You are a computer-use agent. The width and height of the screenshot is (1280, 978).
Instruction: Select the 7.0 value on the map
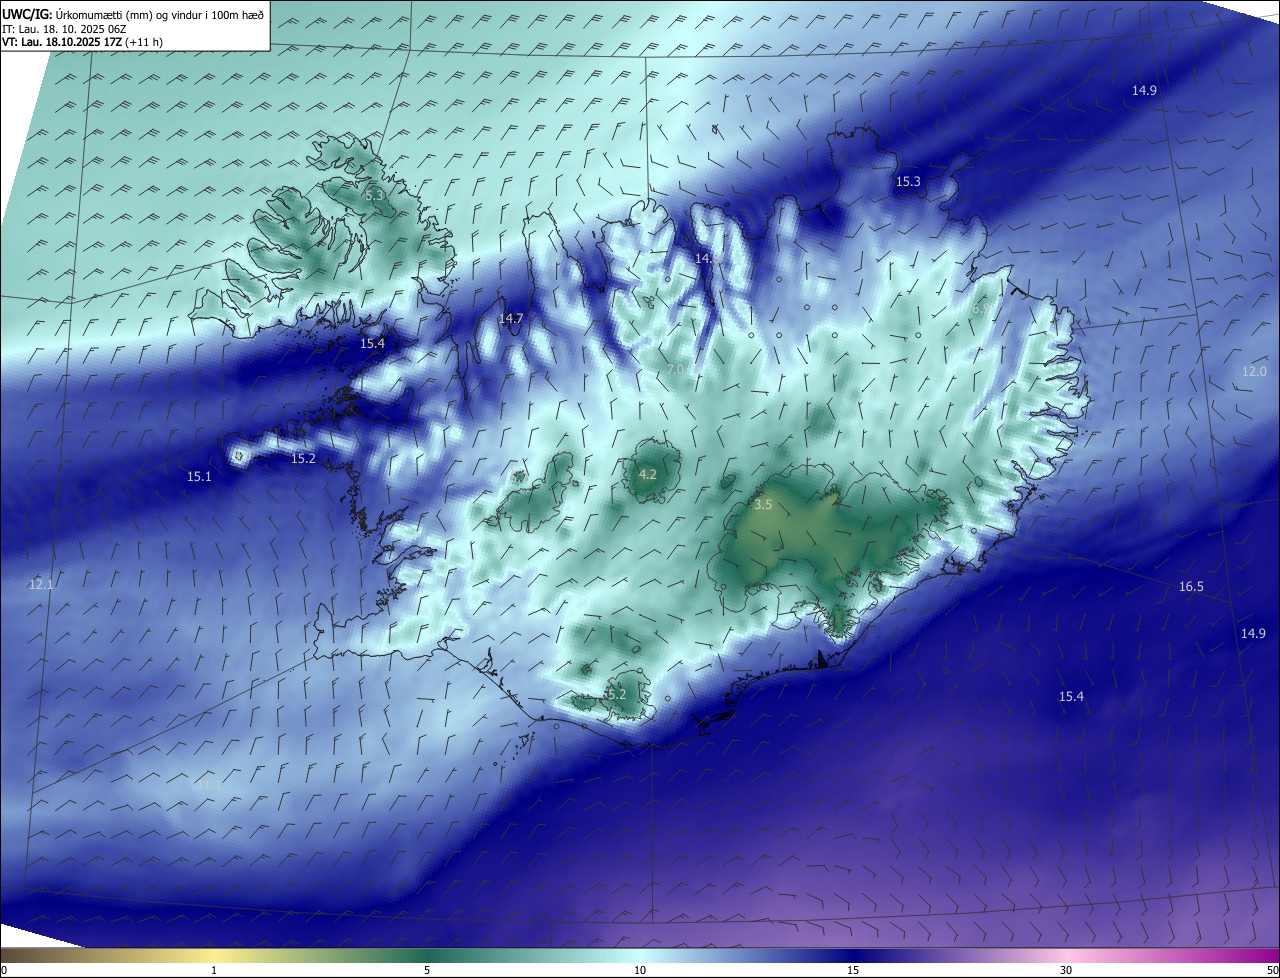pyautogui.click(x=675, y=369)
